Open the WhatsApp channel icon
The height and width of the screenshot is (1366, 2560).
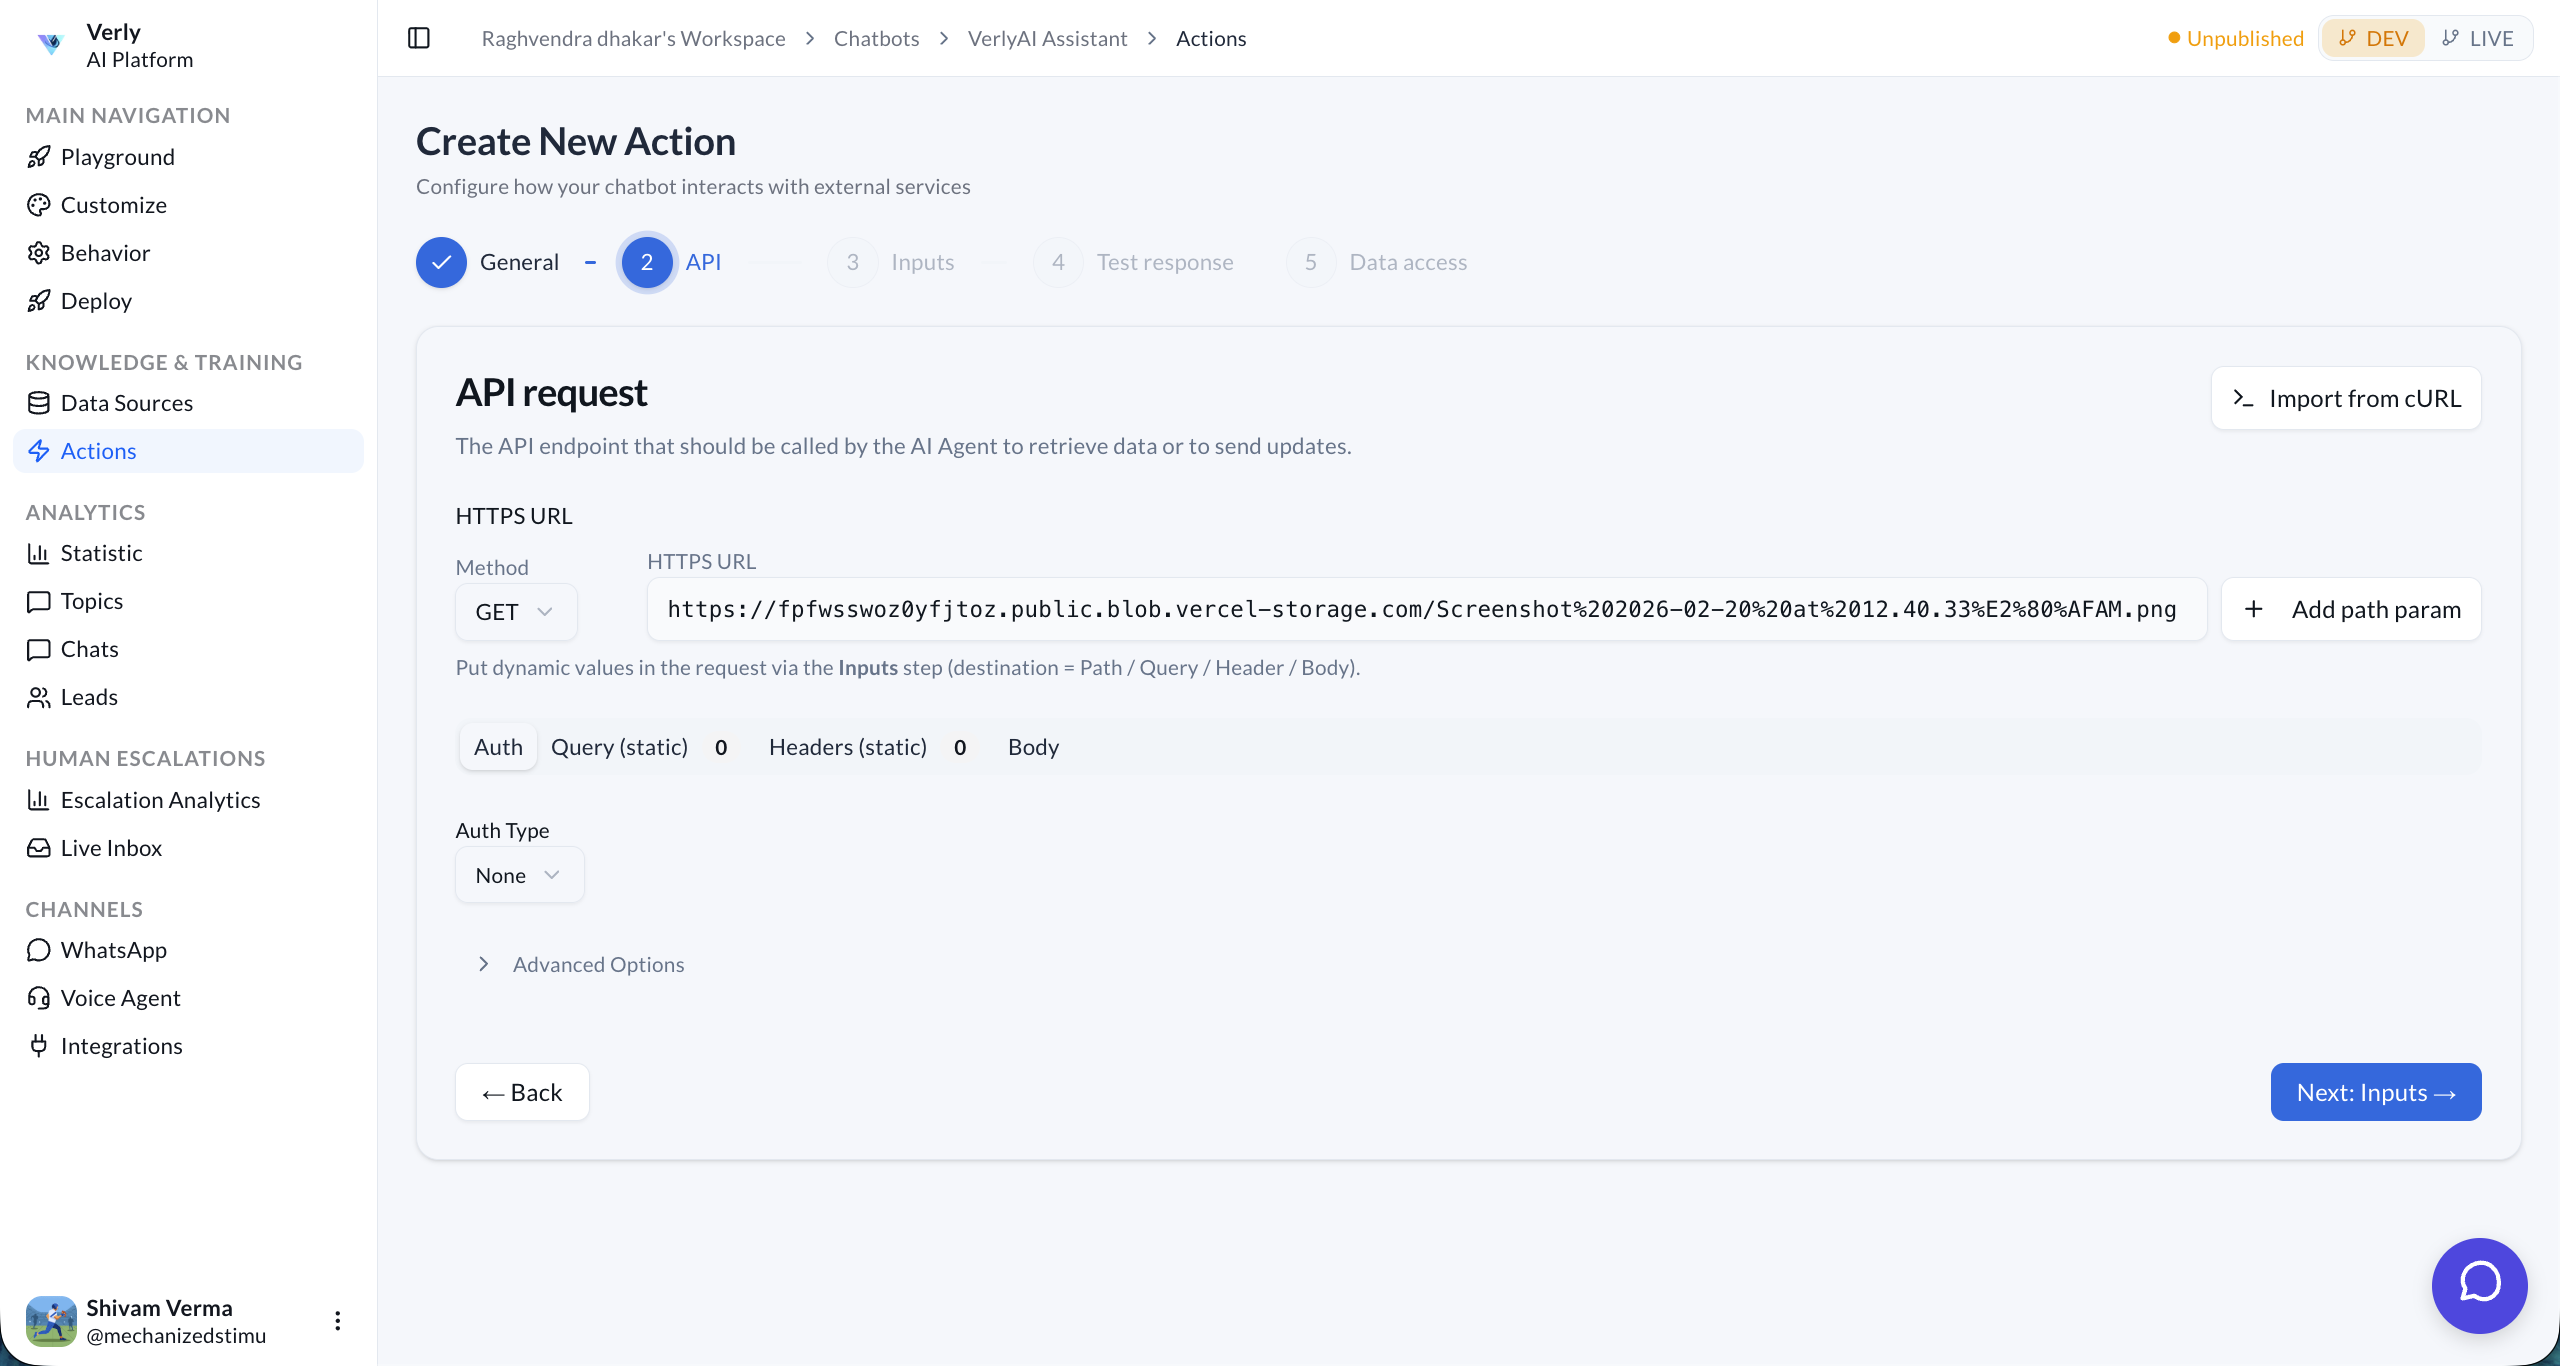point(39,949)
